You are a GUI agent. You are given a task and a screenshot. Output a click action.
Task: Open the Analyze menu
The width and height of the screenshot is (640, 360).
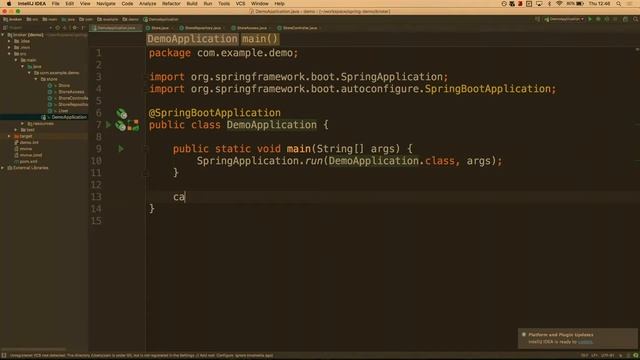tap(147, 4)
